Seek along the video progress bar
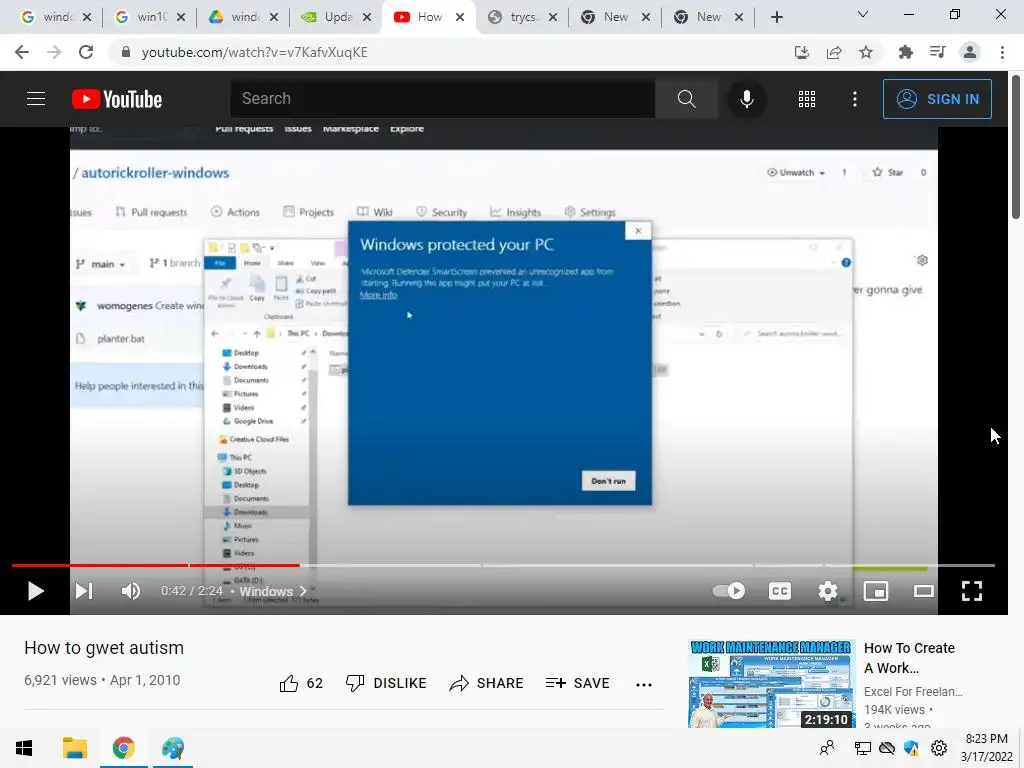 (503, 565)
